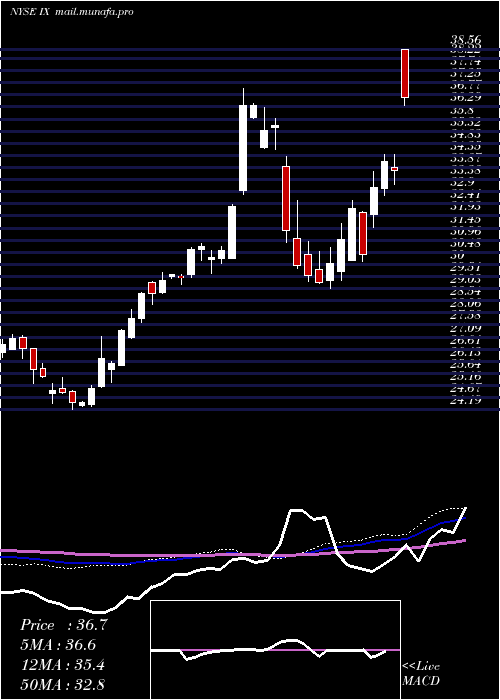The width and height of the screenshot is (500, 700).
Task: Click the 36.77 price axis label
Action: (465, 86)
